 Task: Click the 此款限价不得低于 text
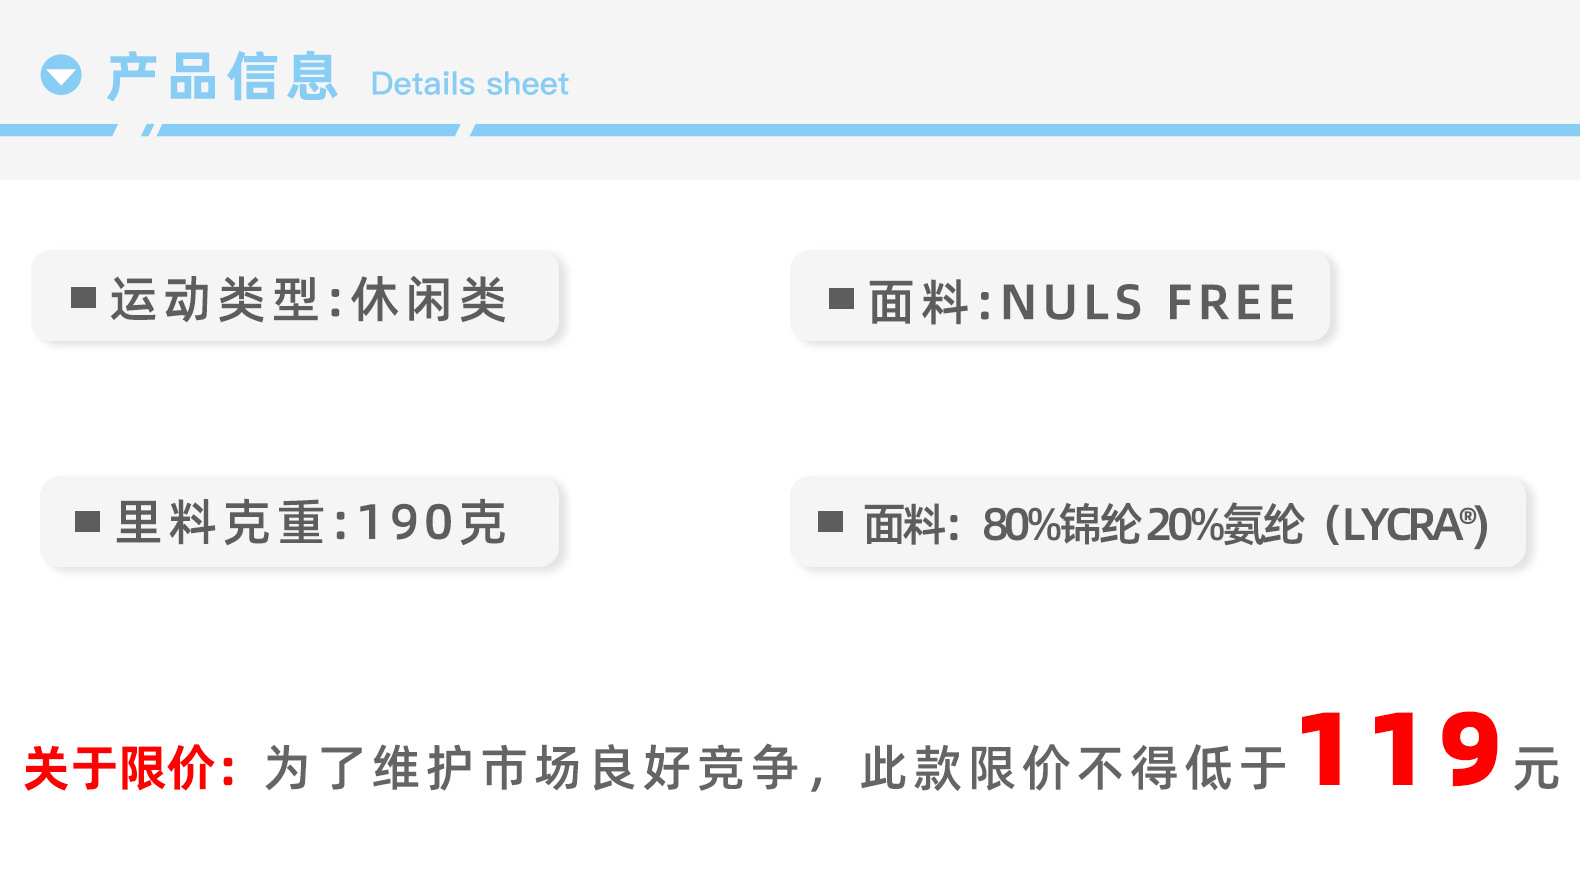1074,768
